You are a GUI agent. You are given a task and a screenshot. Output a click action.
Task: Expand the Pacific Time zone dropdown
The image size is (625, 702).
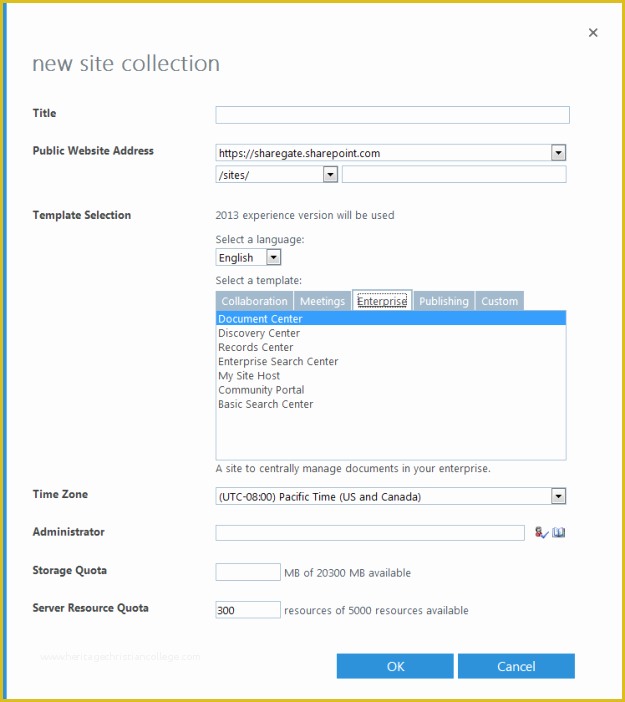click(x=558, y=496)
